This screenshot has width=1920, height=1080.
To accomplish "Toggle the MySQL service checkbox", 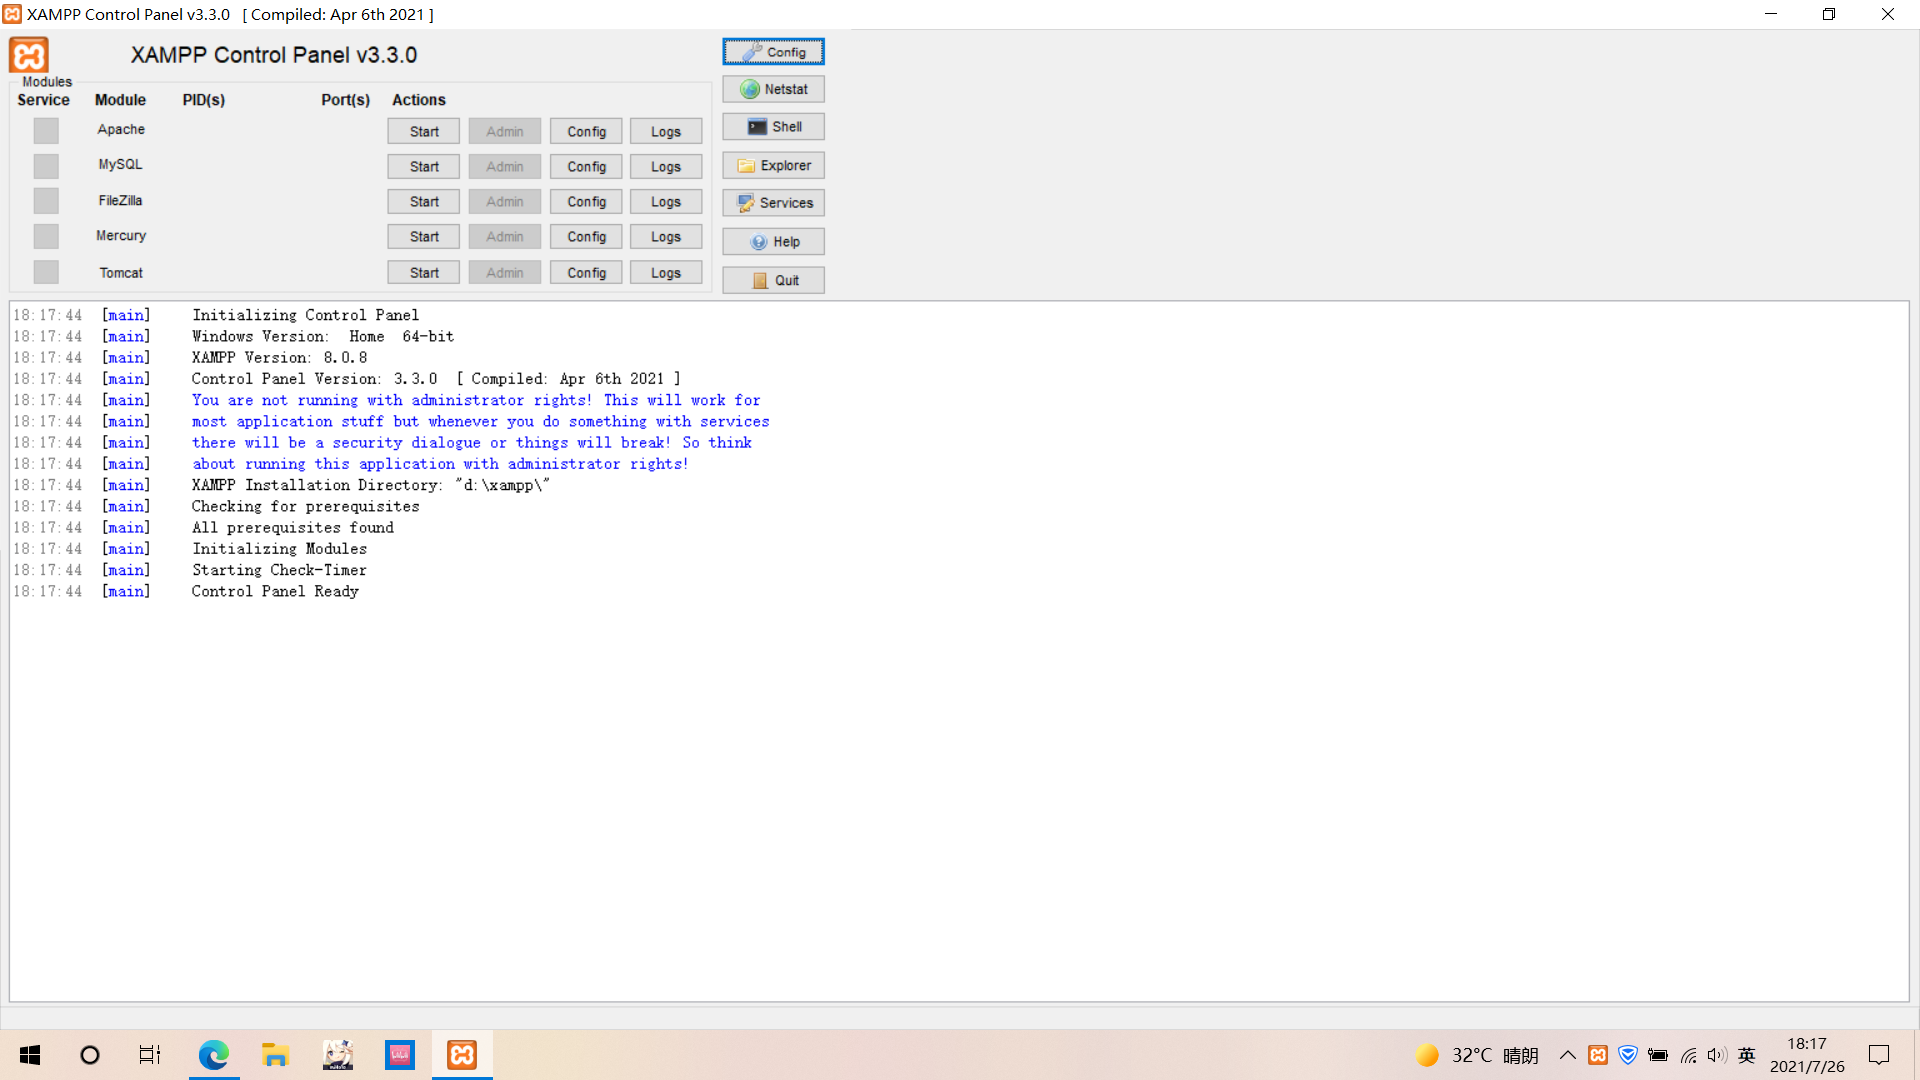I will [x=46, y=166].
